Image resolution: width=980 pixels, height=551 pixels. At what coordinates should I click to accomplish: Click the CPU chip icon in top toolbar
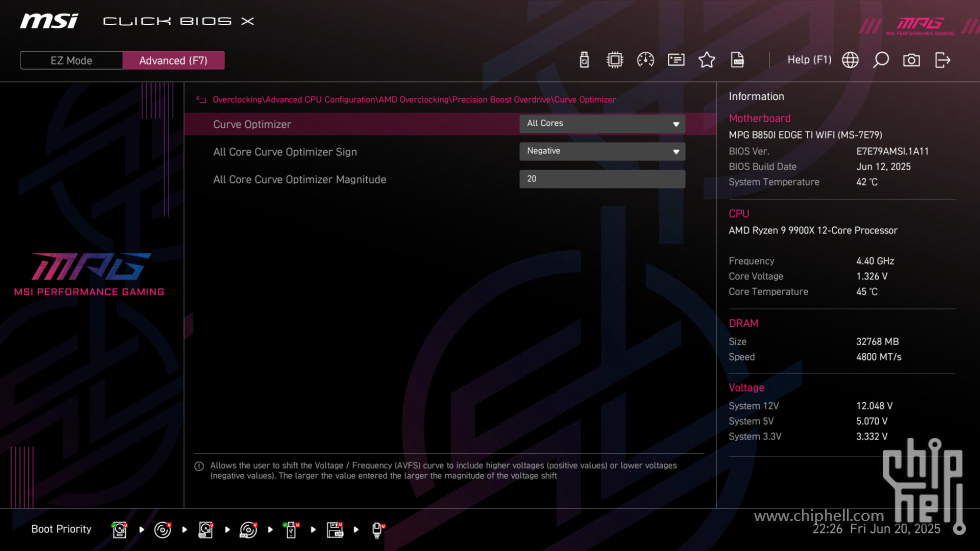(615, 60)
